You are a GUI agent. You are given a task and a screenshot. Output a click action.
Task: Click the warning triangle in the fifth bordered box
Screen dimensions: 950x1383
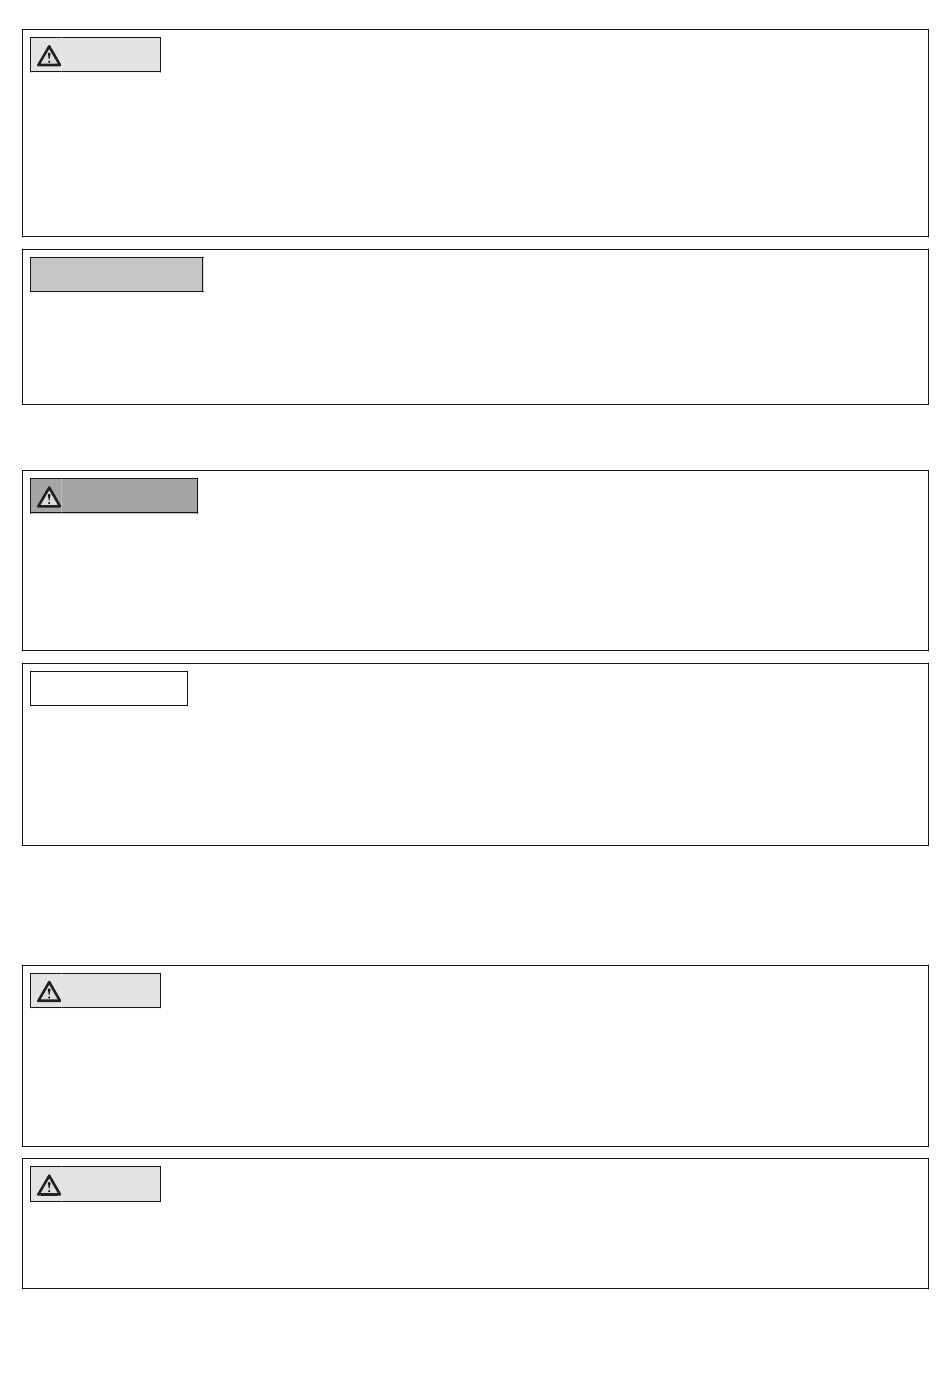point(49,992)
